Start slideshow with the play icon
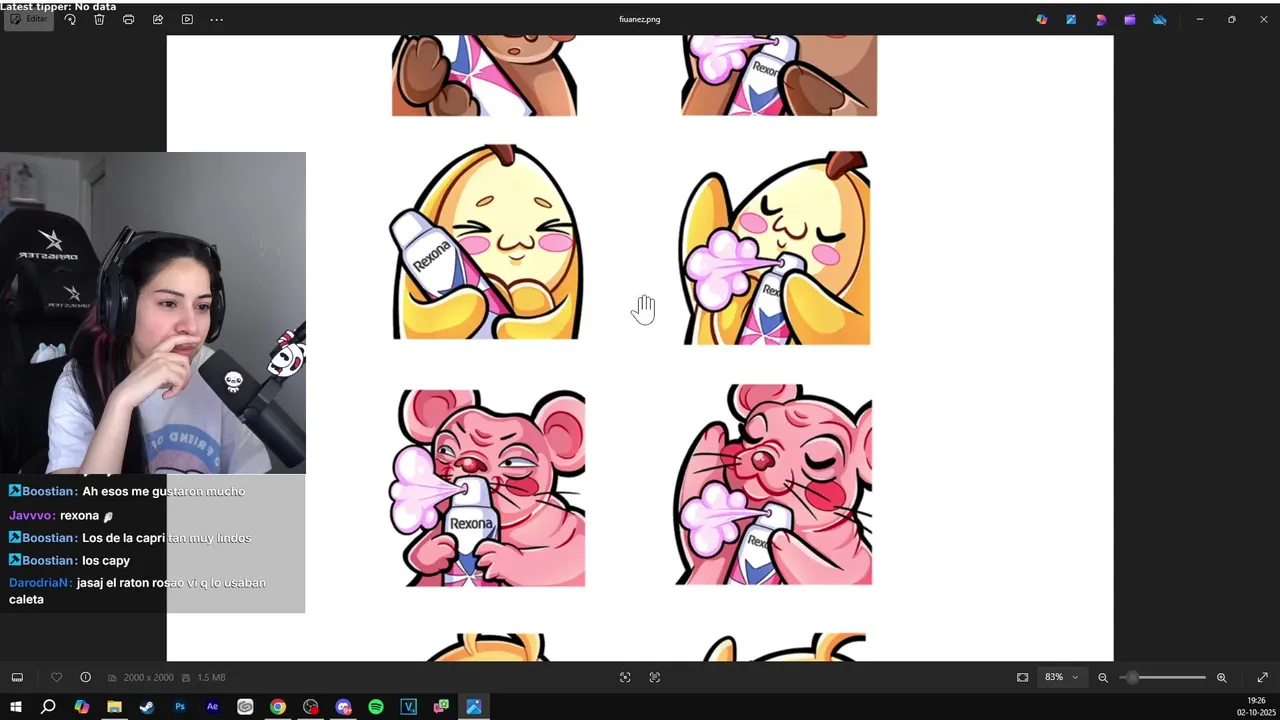1280x720 pixels. pos(187,19)
